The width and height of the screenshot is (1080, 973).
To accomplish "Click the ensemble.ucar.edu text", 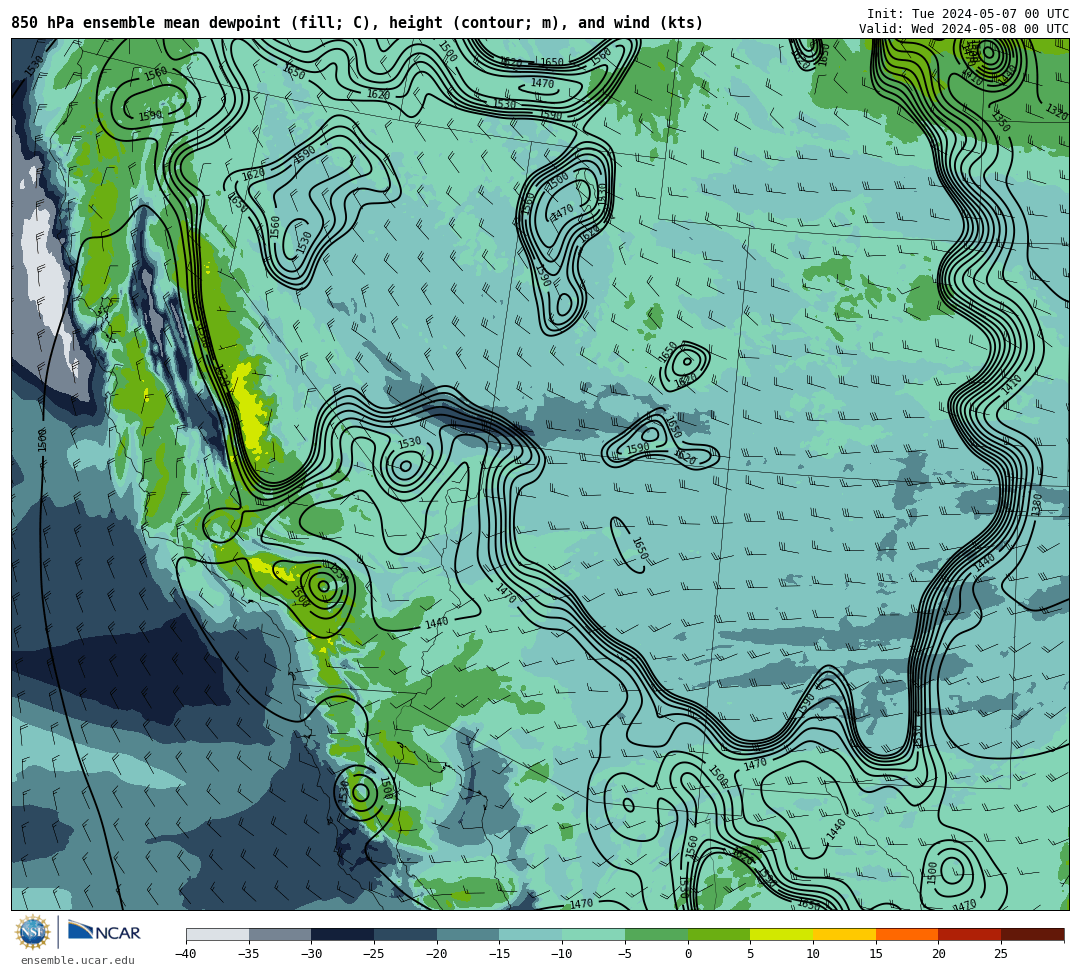I will click(x=78, y=960).
